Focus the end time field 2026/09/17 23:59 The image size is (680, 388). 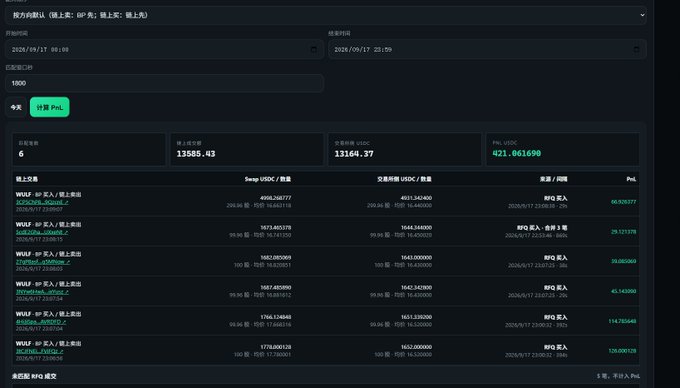point(487,49)
